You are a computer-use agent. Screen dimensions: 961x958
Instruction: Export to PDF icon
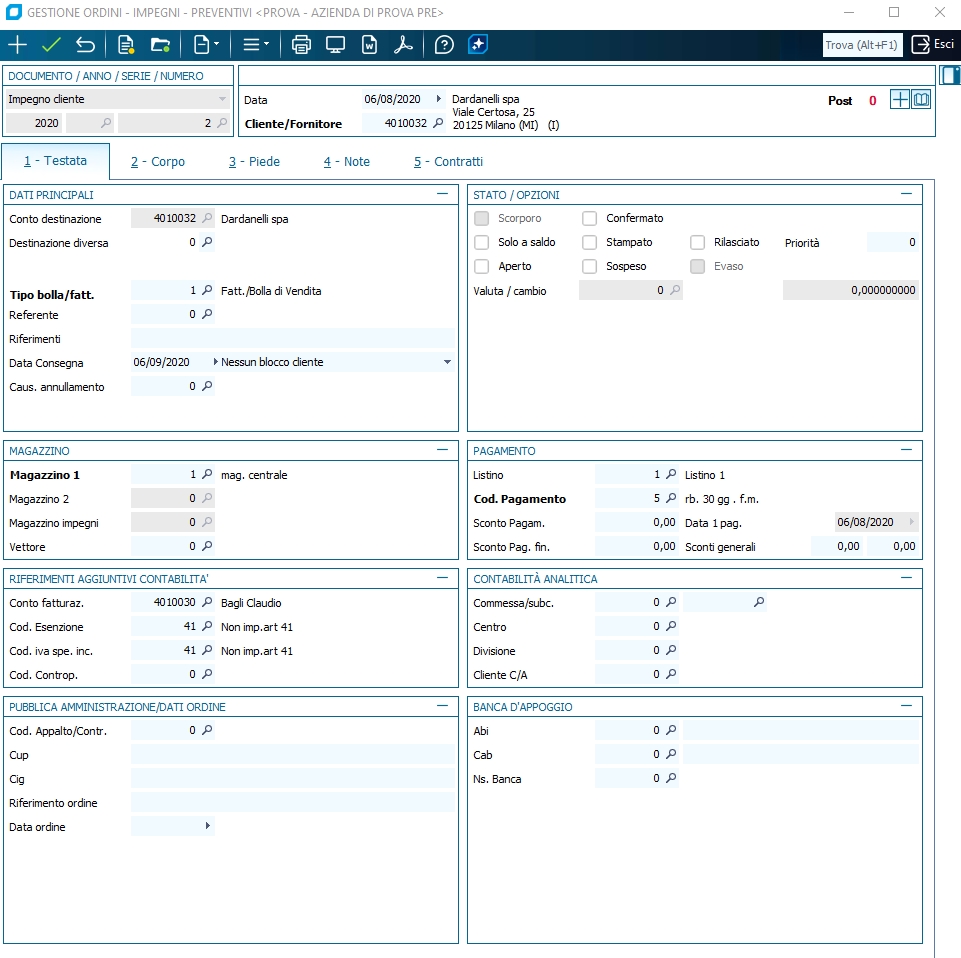(x=402, y=45)
